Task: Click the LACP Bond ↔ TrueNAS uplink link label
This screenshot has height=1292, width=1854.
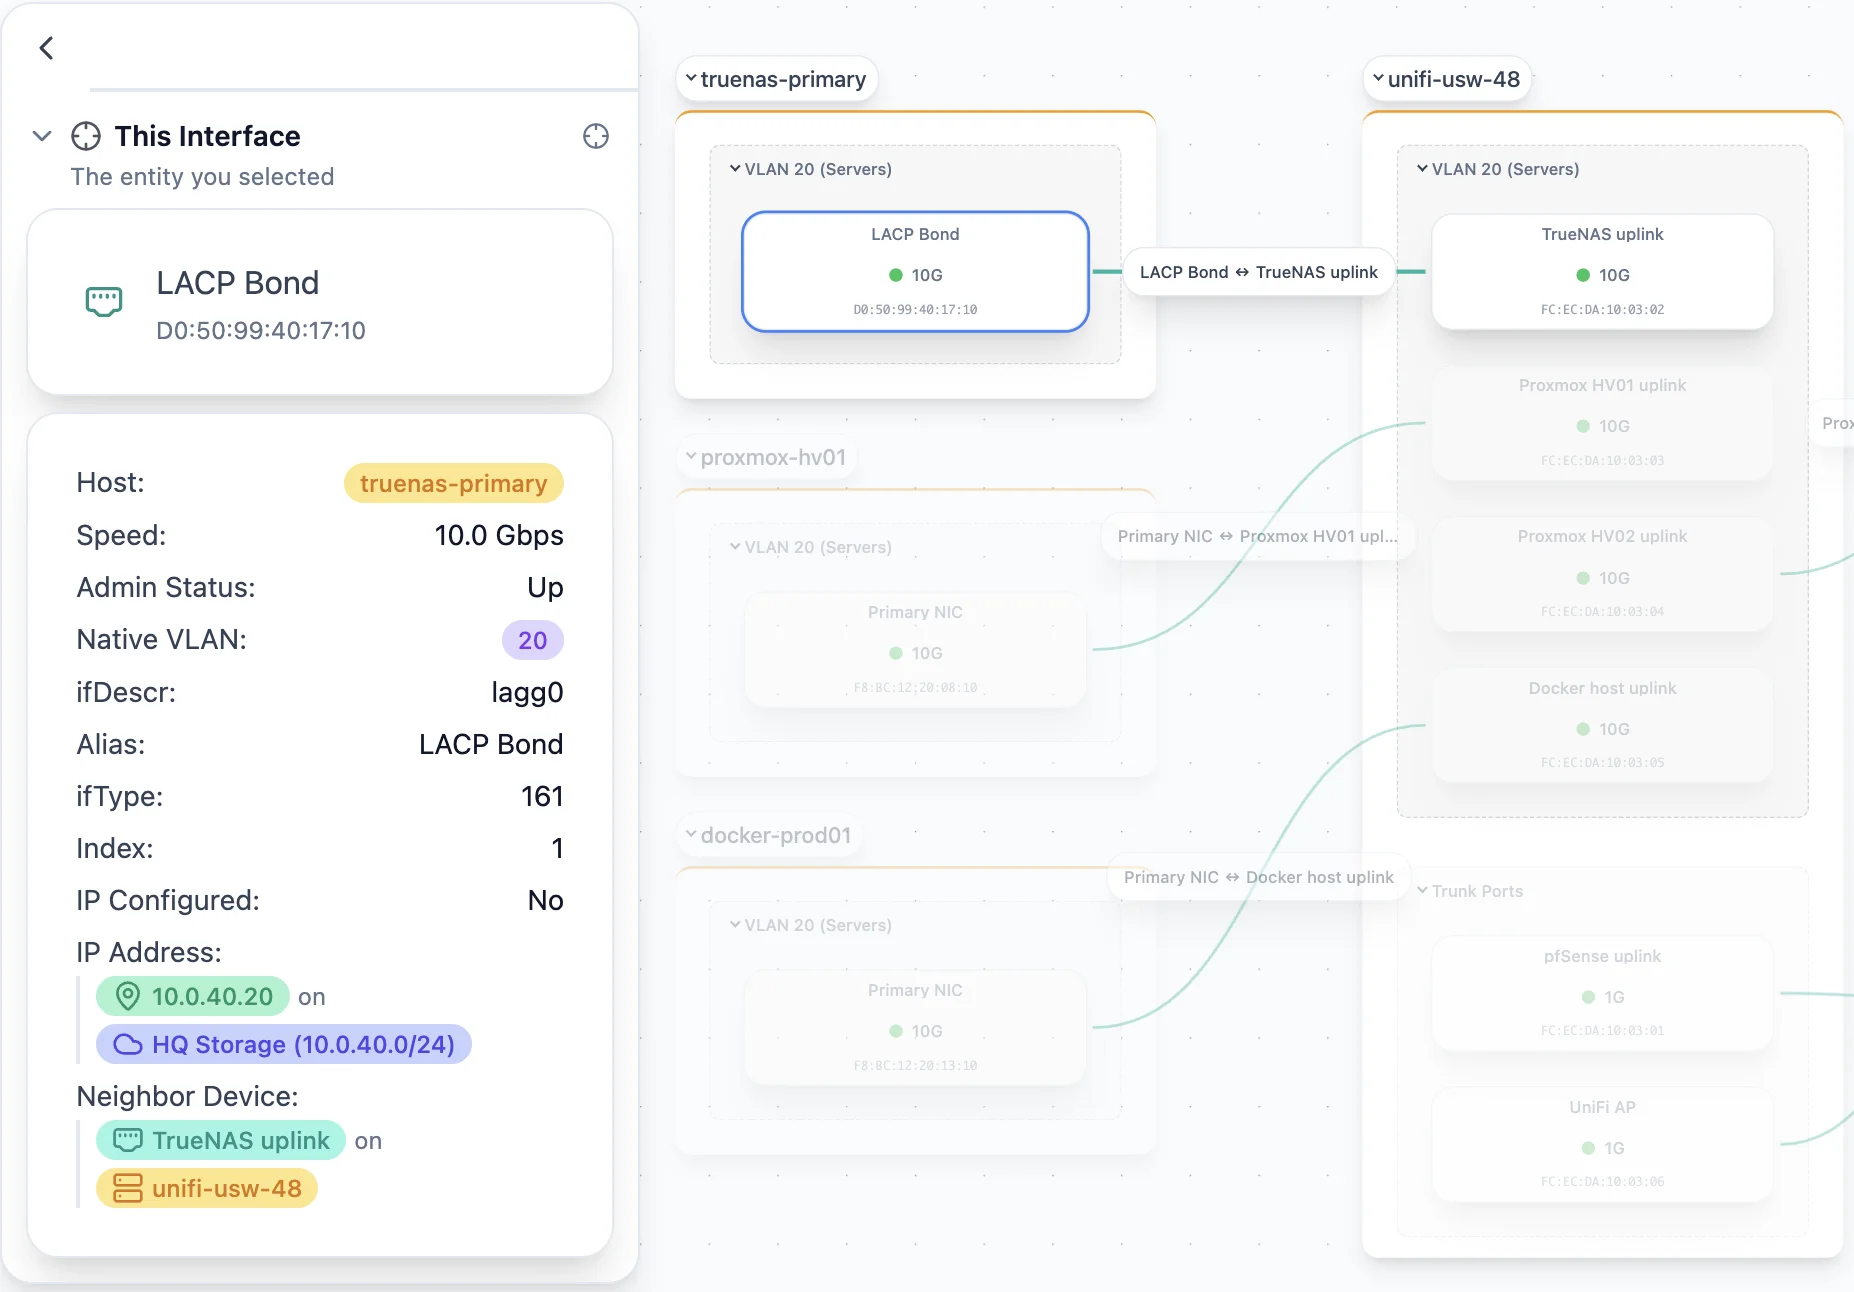Action: [1259, 272]
